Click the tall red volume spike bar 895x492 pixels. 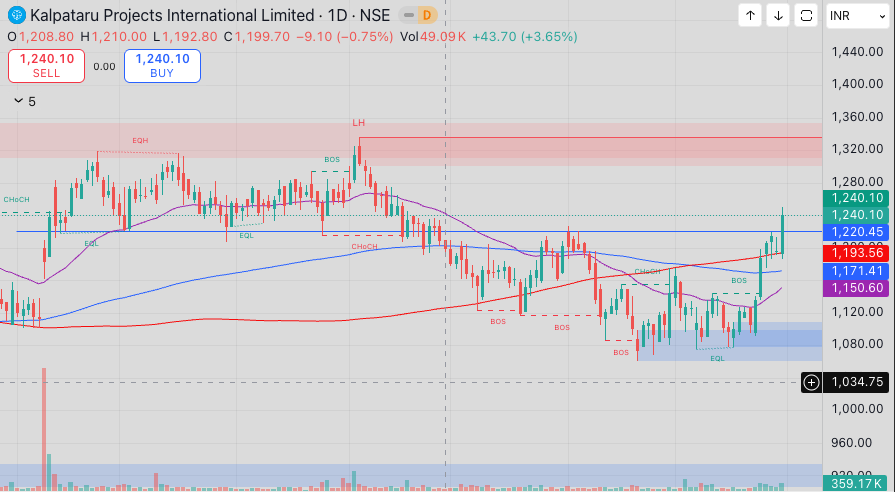44,429
